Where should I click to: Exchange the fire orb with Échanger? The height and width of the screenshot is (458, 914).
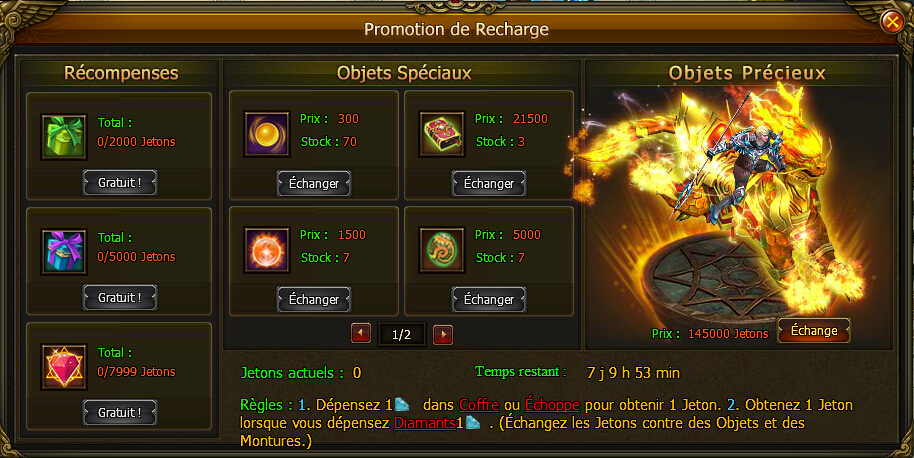coord(314,300)
